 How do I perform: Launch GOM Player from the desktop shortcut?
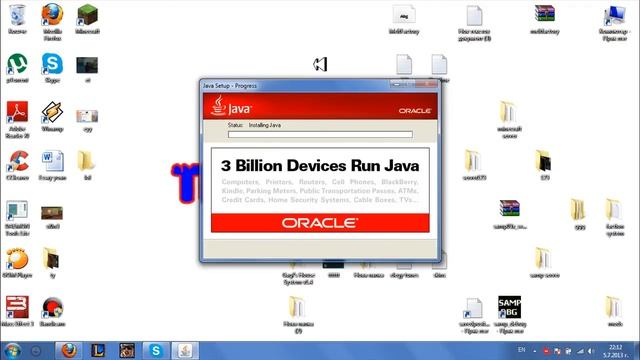(17, 259)
